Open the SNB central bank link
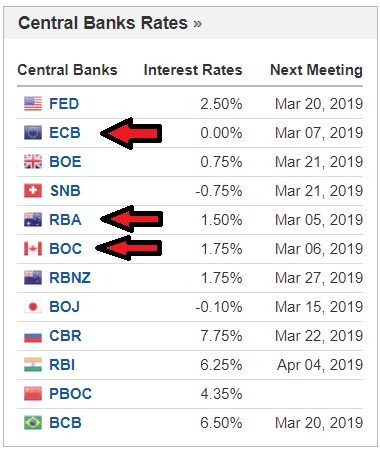The height and width of the screenshot is (451, 380). (x=65, y=191)
